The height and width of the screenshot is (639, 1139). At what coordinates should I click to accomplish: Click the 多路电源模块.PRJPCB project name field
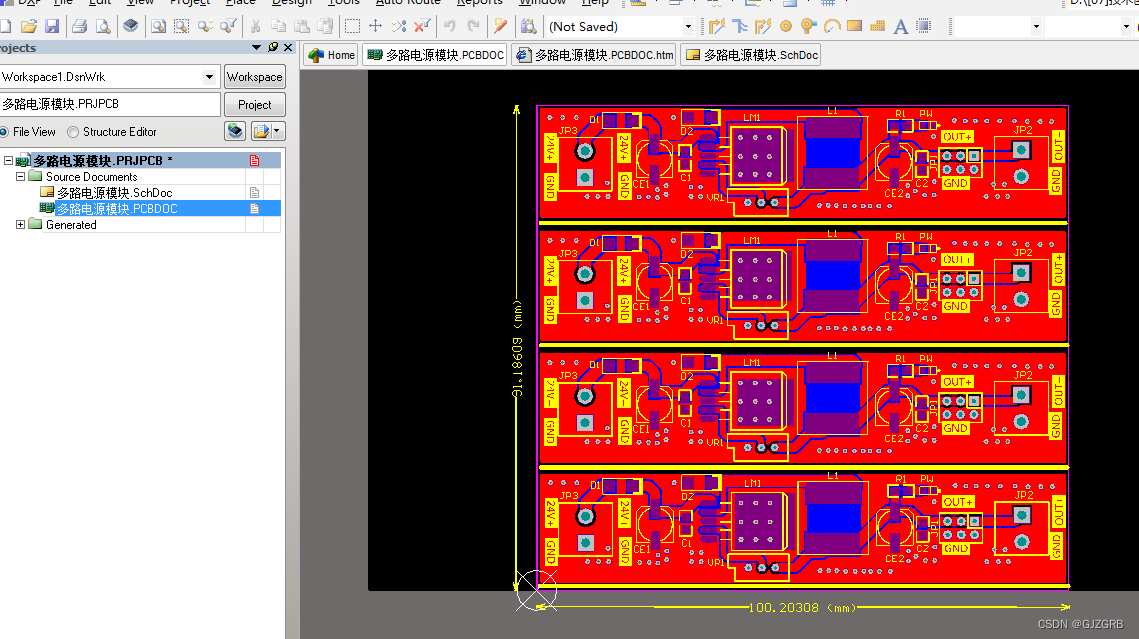click(110, 105)
